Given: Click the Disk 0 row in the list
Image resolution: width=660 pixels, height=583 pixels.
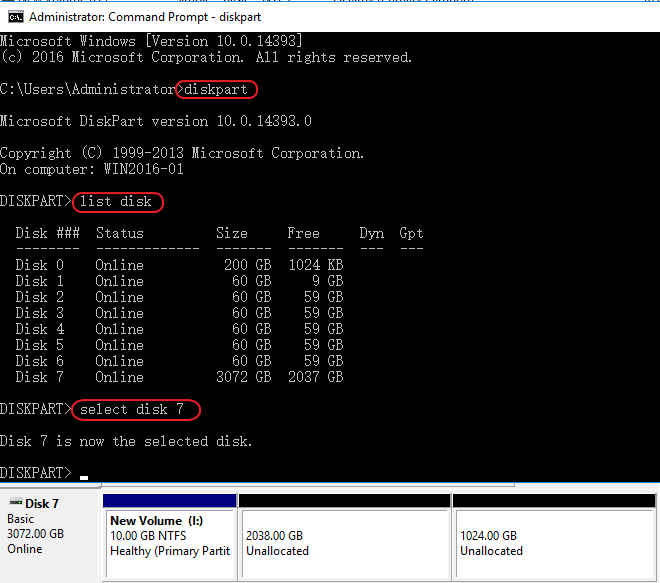Looking at the screenshot, I should 180,265.
